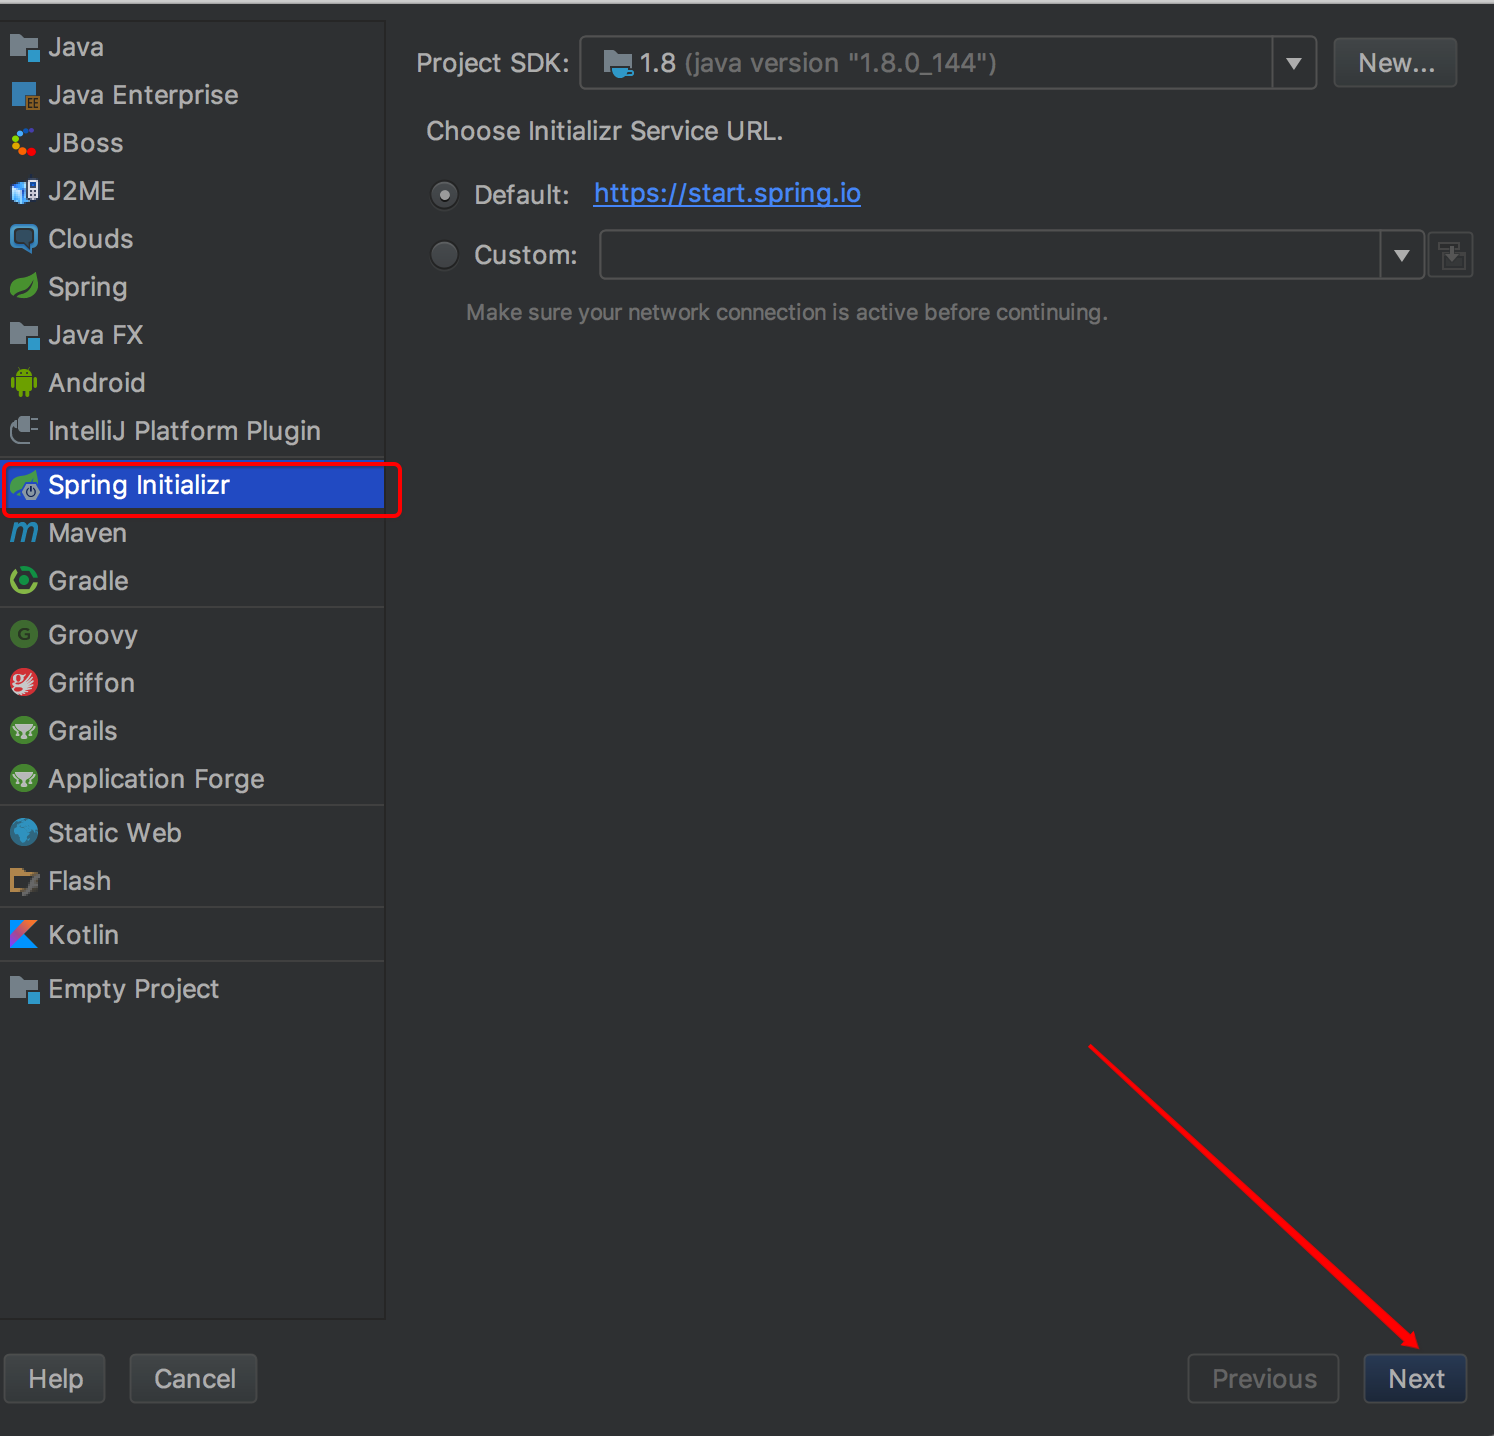This screenshot has height=1436, width=1494.
Task: Select the Android list entry
Action: [x=192, y=383]
